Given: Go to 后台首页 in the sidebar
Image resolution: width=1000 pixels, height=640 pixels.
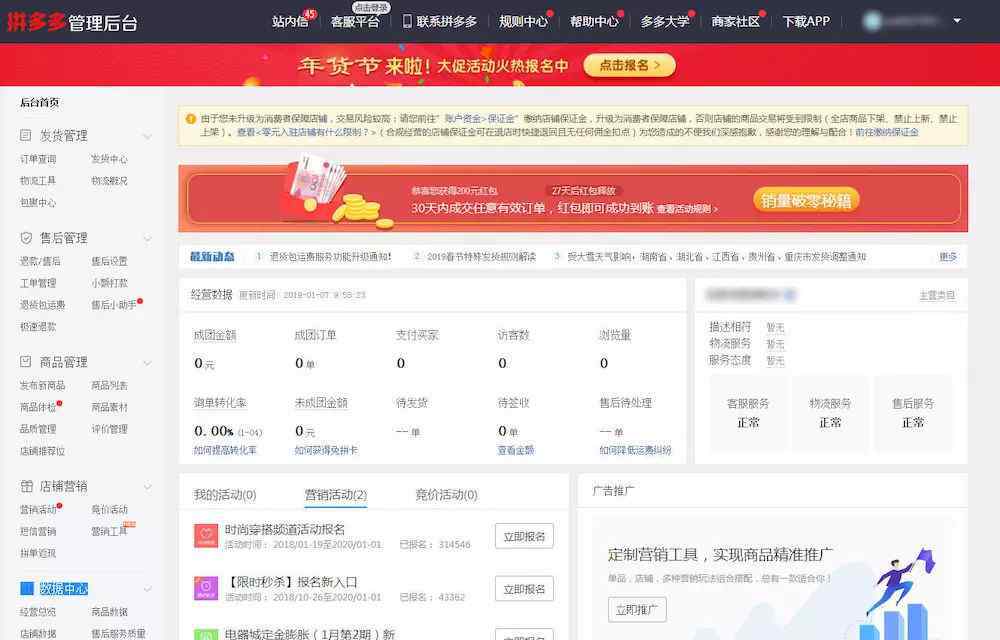Looking at the screenshot, I should (40, 102).
